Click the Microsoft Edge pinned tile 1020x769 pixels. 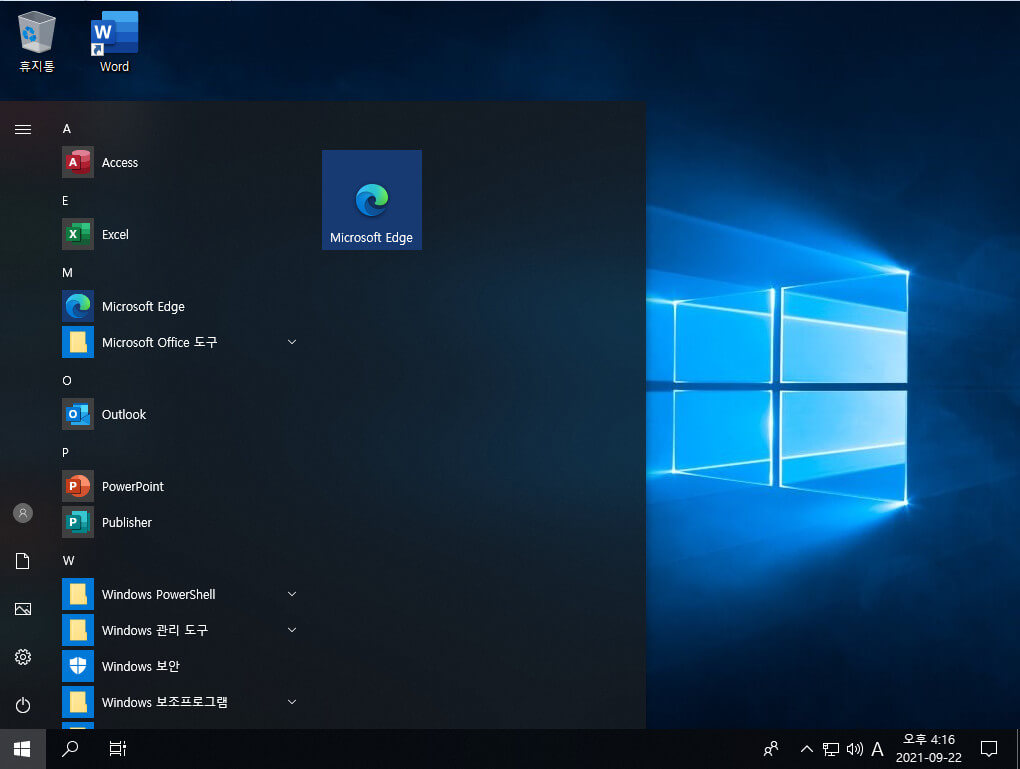[371, 200]
